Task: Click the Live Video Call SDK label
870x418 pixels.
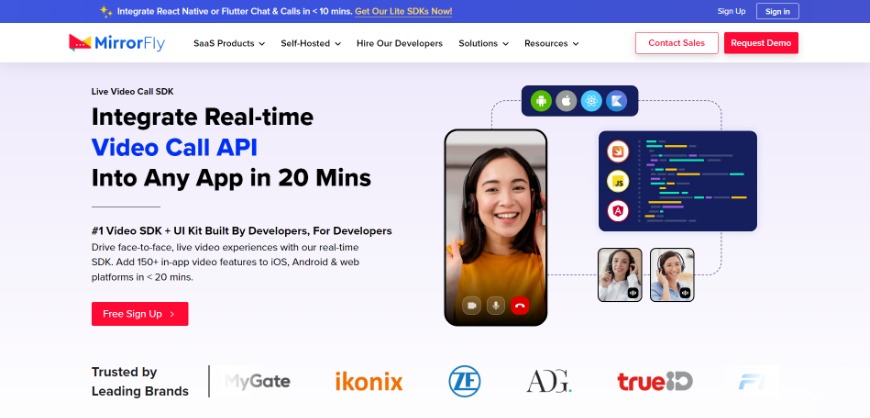Action: click(133, 92)
